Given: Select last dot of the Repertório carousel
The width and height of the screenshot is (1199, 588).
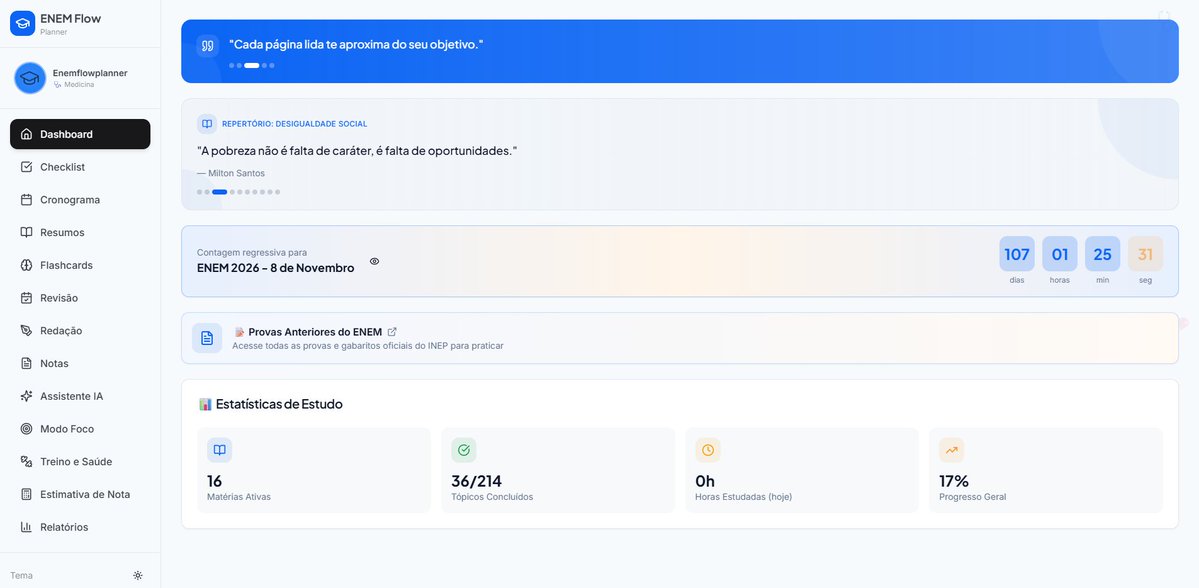Looking at the screenshot, I should click(278, 192).
